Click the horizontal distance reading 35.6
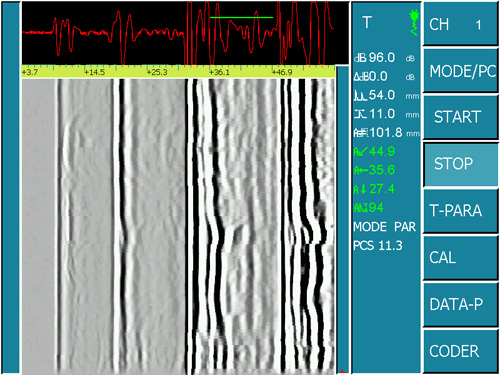The image size is (500, 375). 382,170
